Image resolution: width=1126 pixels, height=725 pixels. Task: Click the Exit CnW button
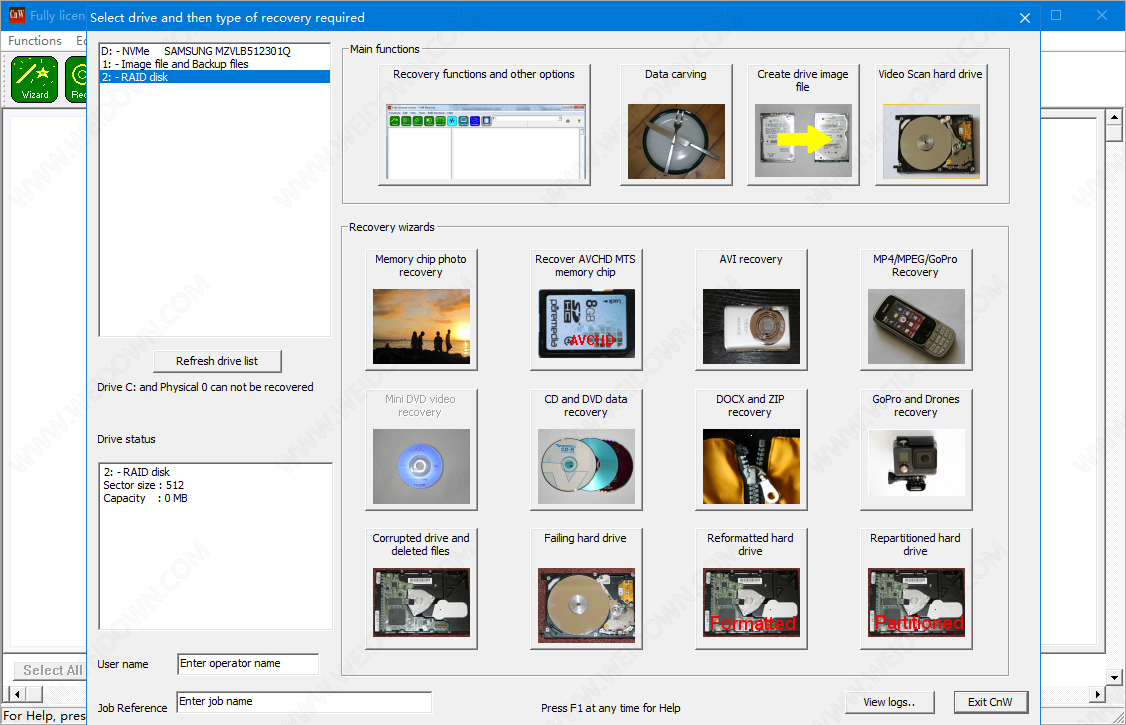(x=990, y=702)
